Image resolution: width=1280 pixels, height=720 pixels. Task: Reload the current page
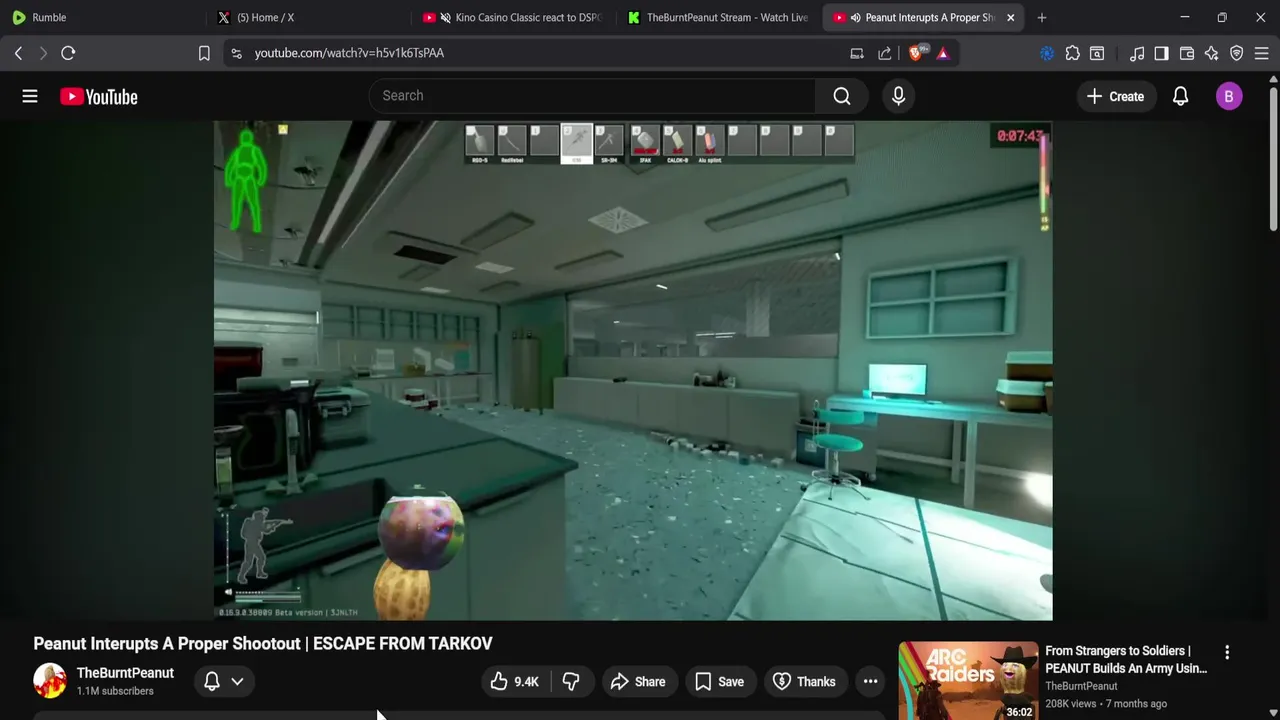pos(68,53)
